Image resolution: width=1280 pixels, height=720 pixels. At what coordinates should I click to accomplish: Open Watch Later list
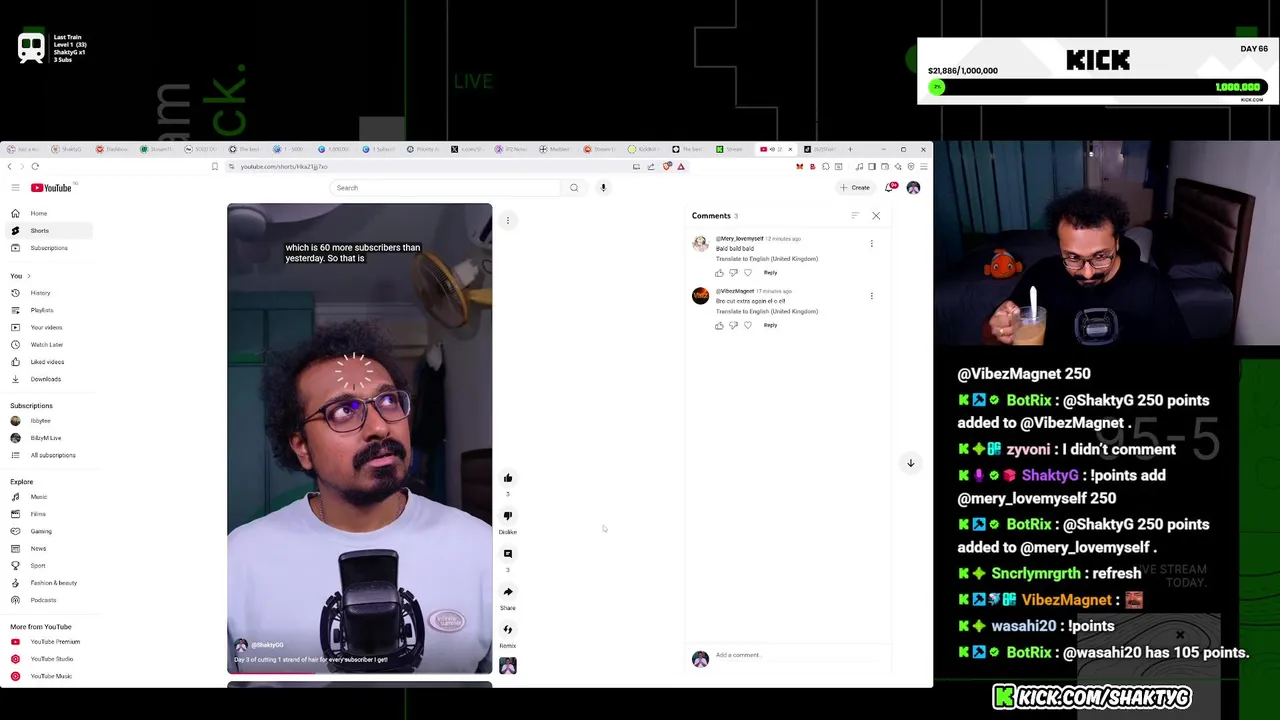tap(47, 345)
